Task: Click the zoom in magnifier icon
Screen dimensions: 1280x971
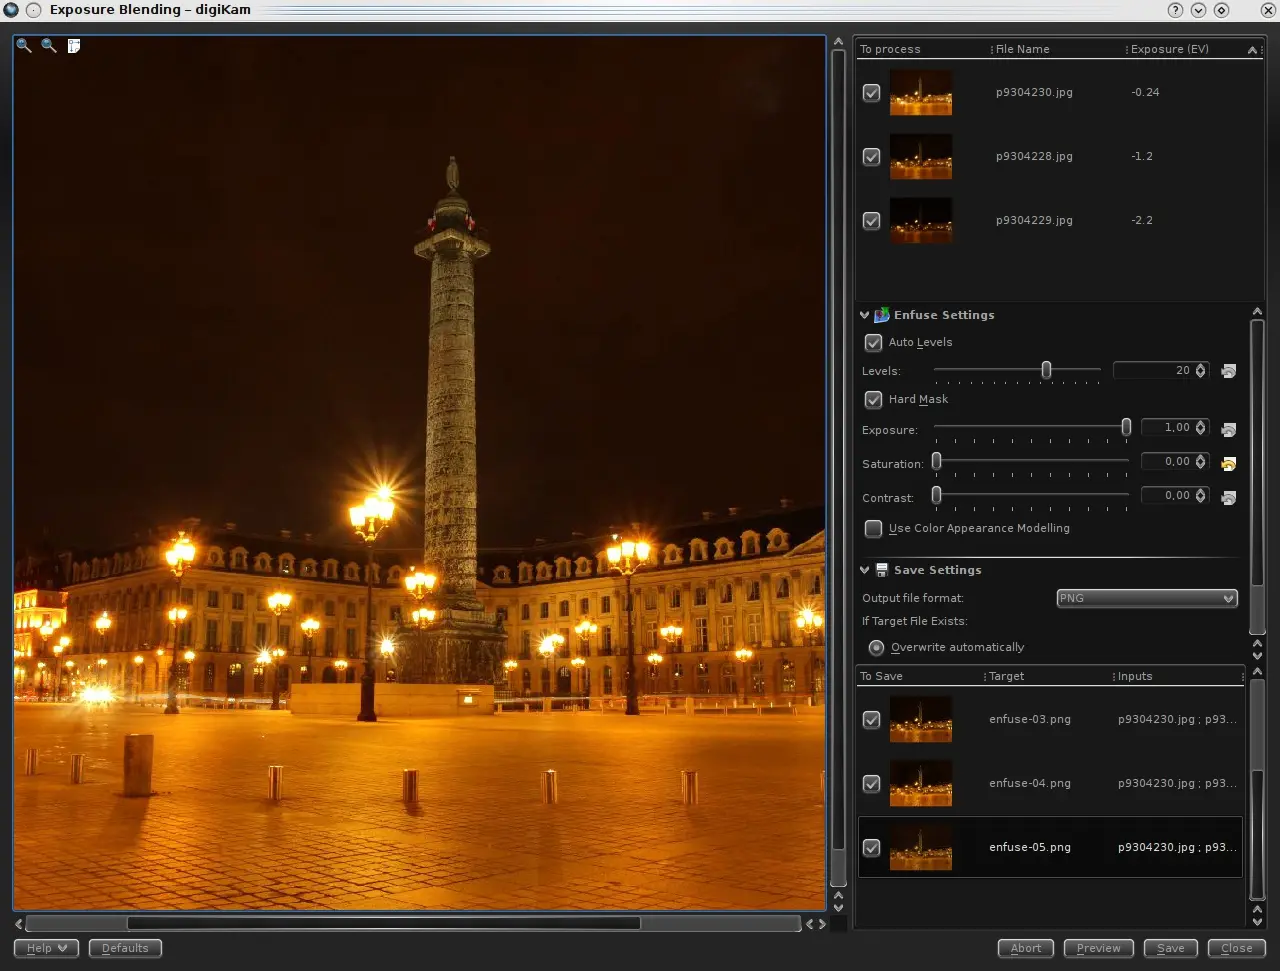Action: coord(24,46)
